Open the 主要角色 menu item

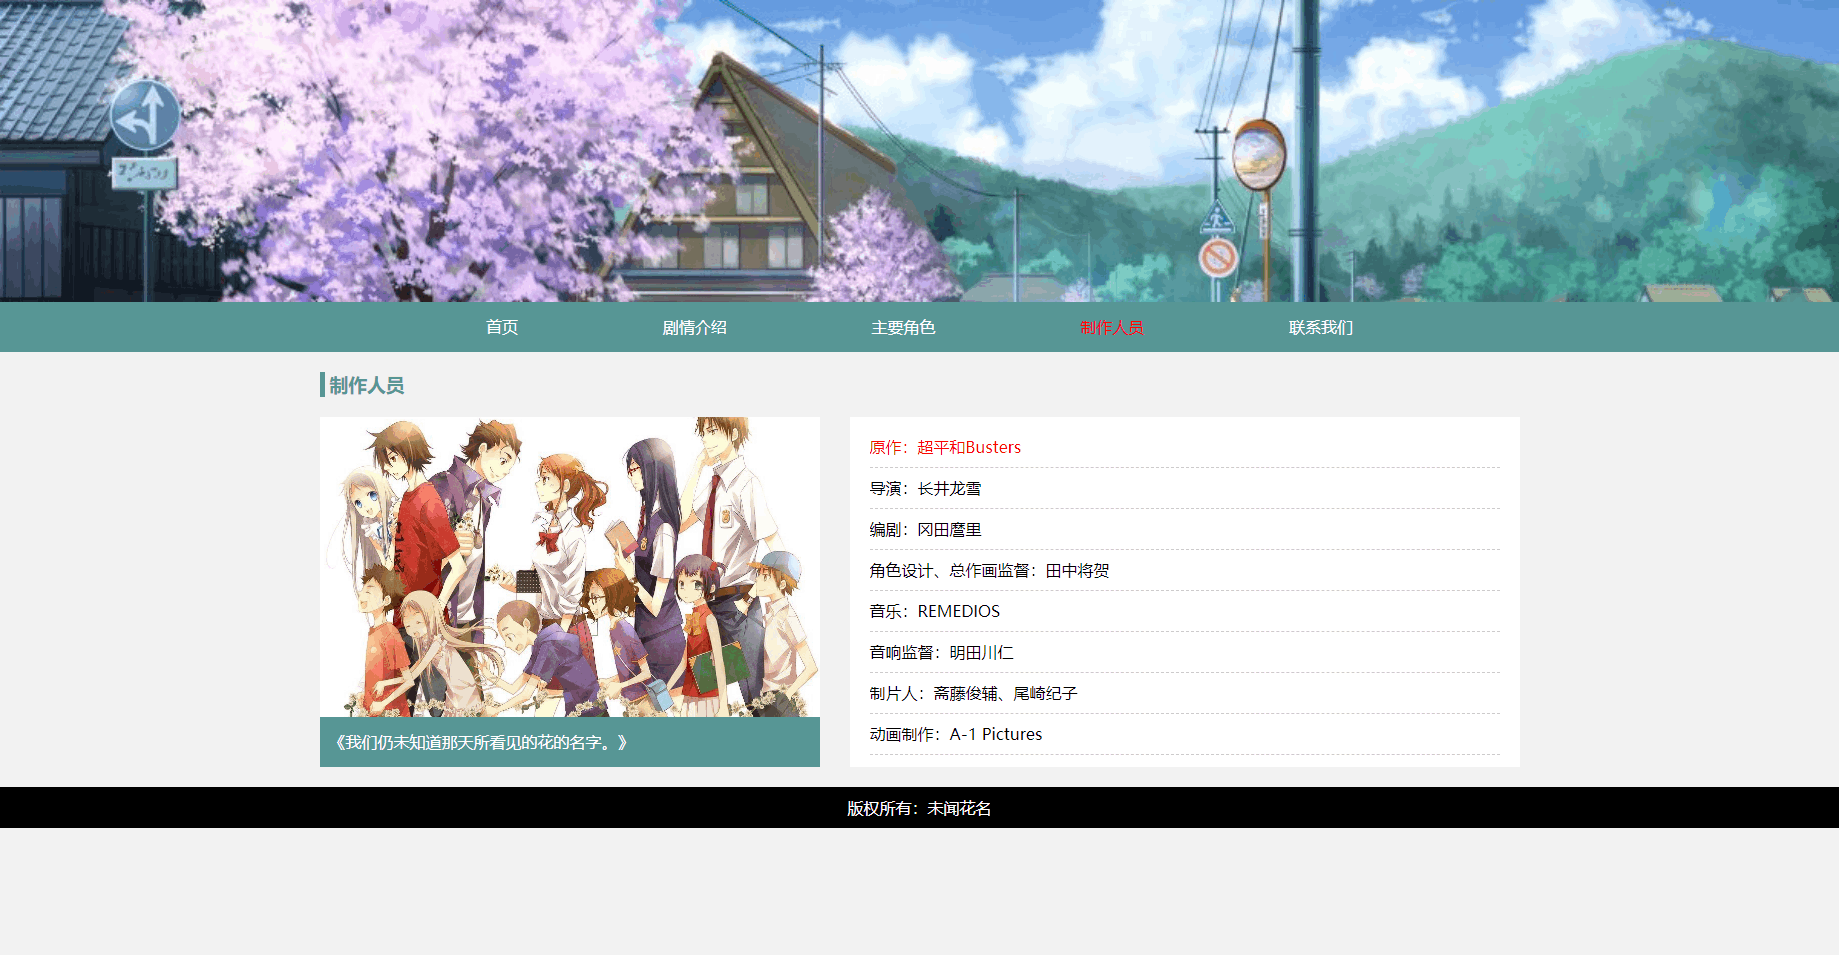click(903, 327)
